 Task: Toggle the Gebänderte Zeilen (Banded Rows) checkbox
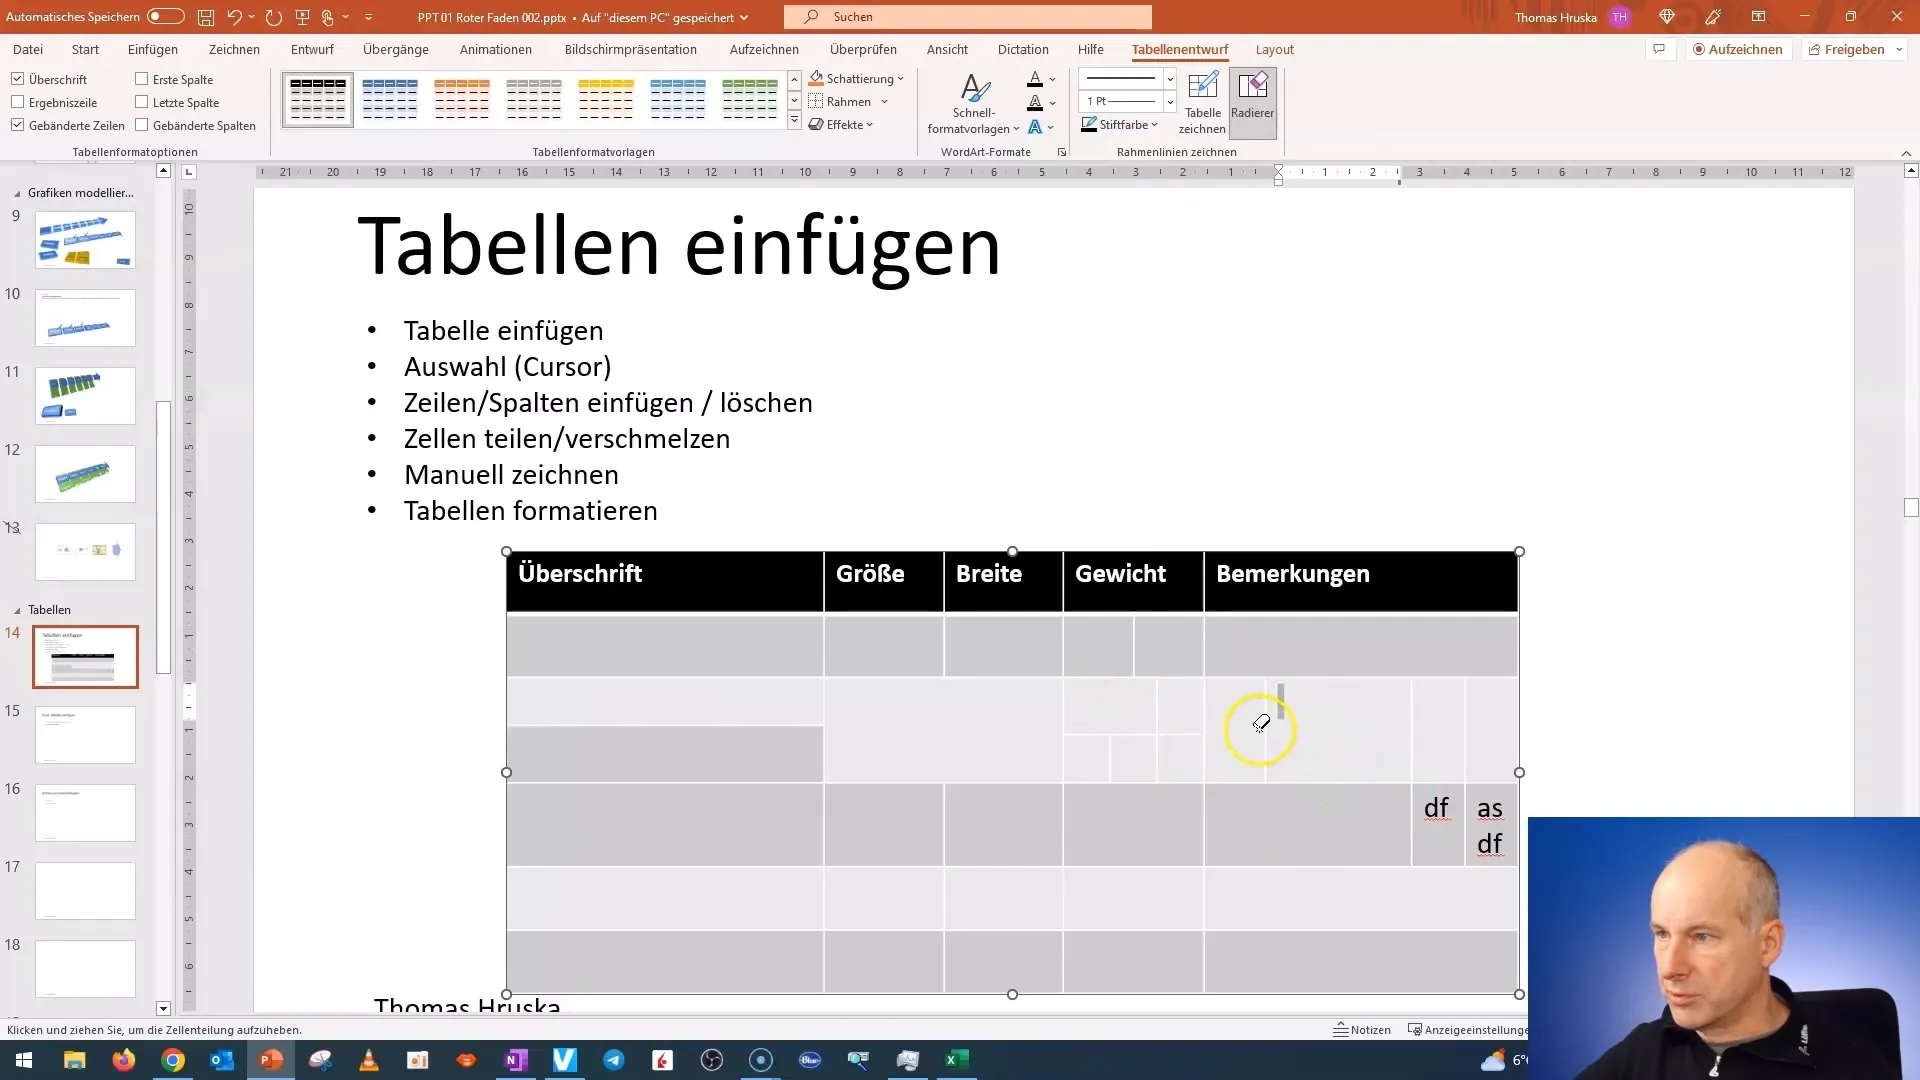point(18,125)
